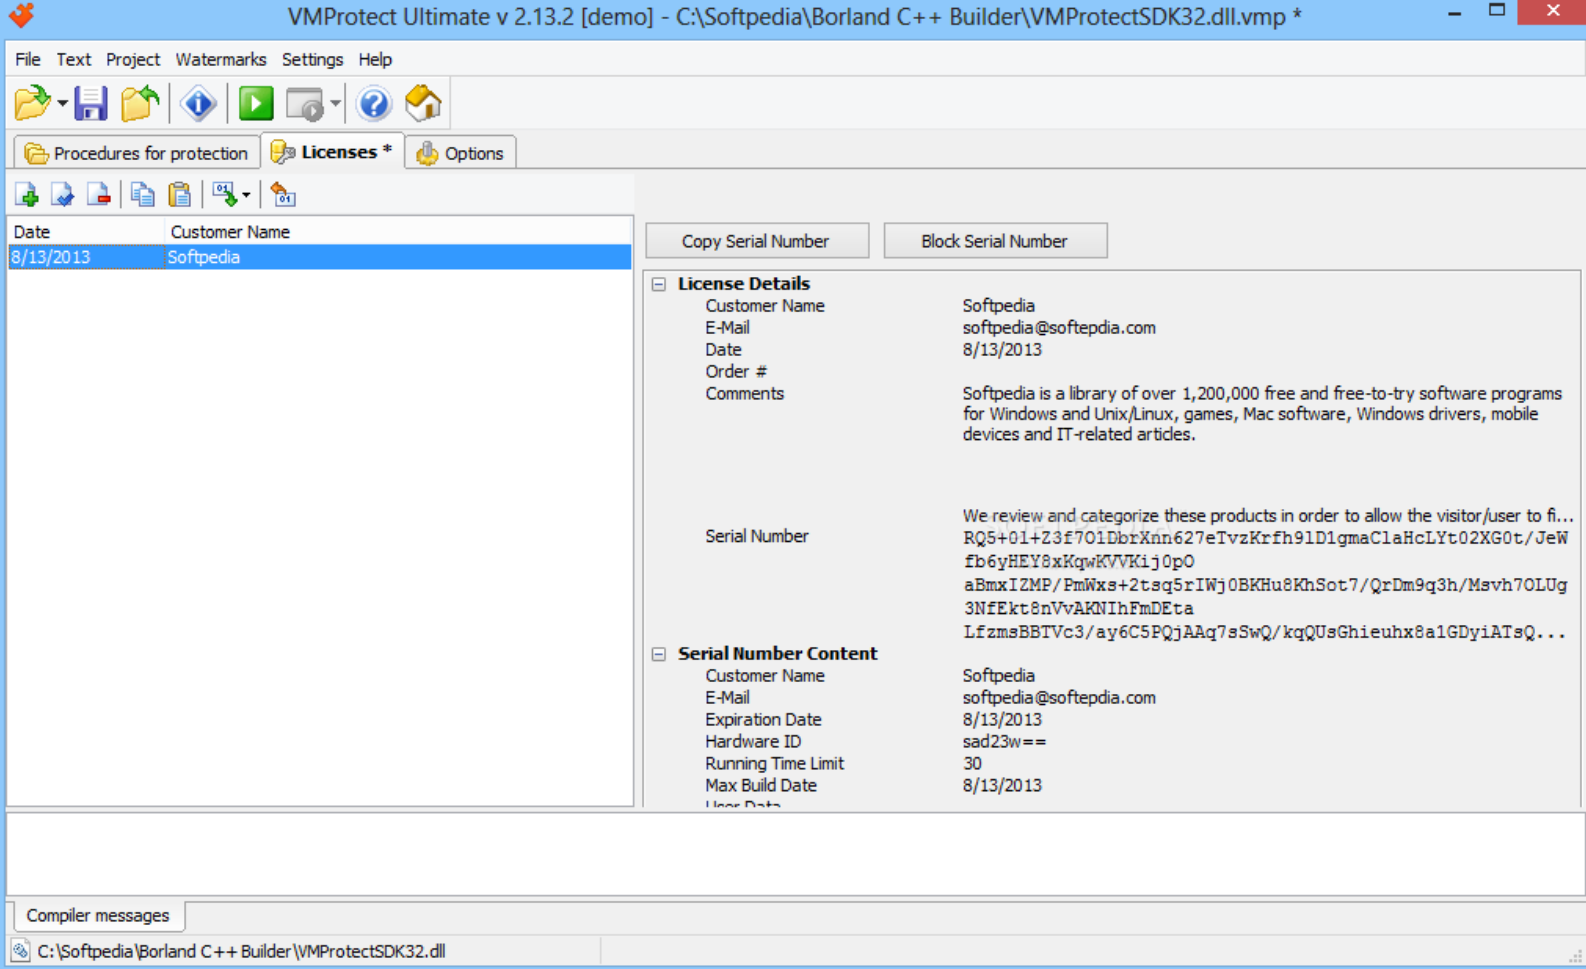
Task: Open the Compiler messages tab
Action: pos(98,915)
